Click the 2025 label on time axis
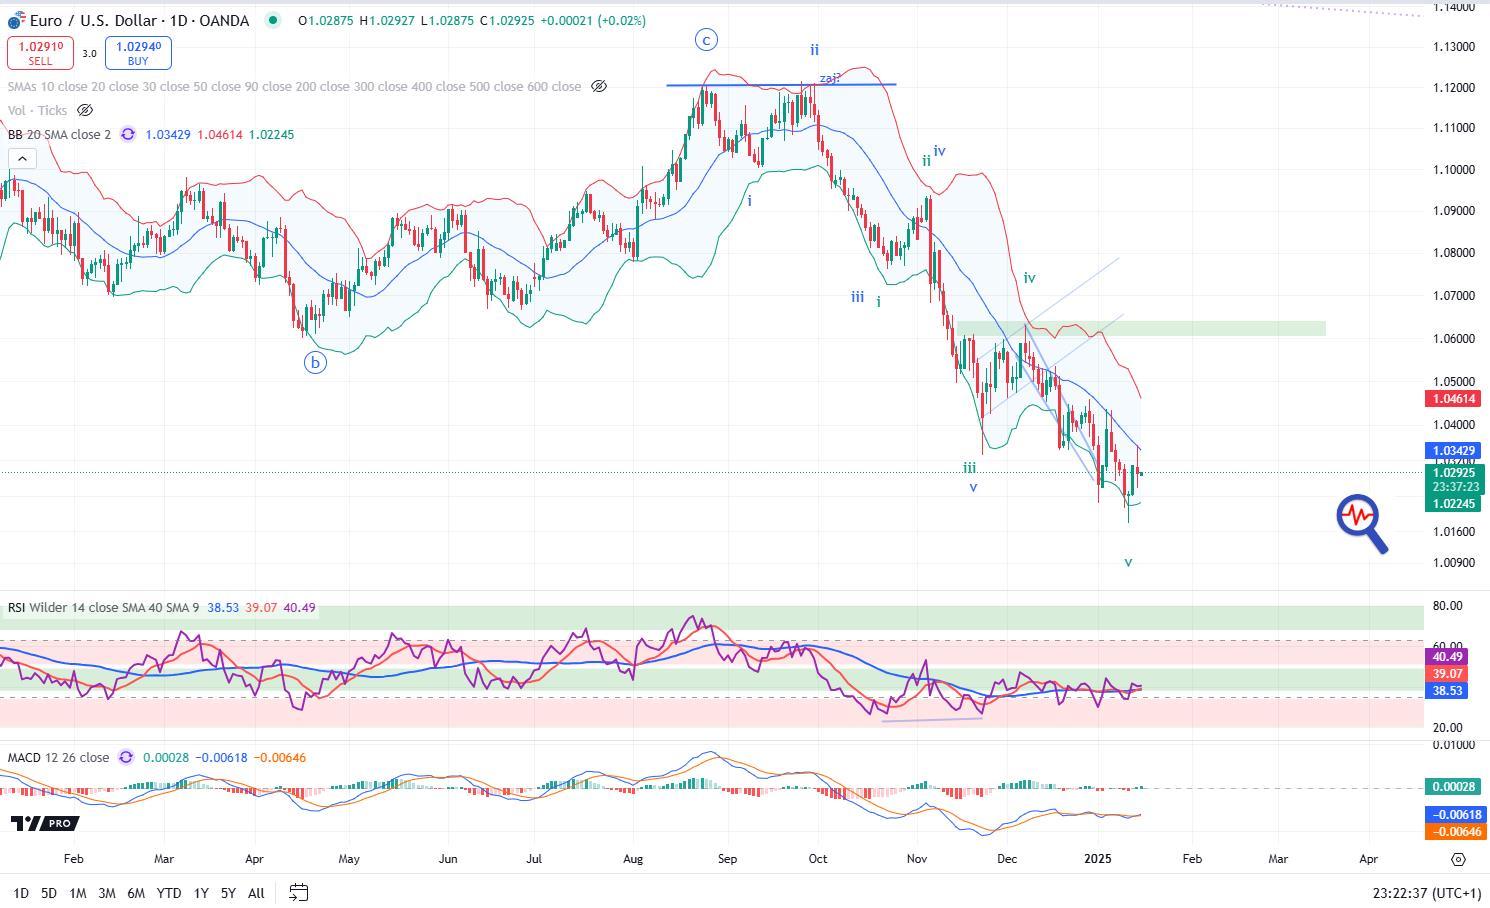The width and height of the screenshot is (1490, 908). (1098, 858)
